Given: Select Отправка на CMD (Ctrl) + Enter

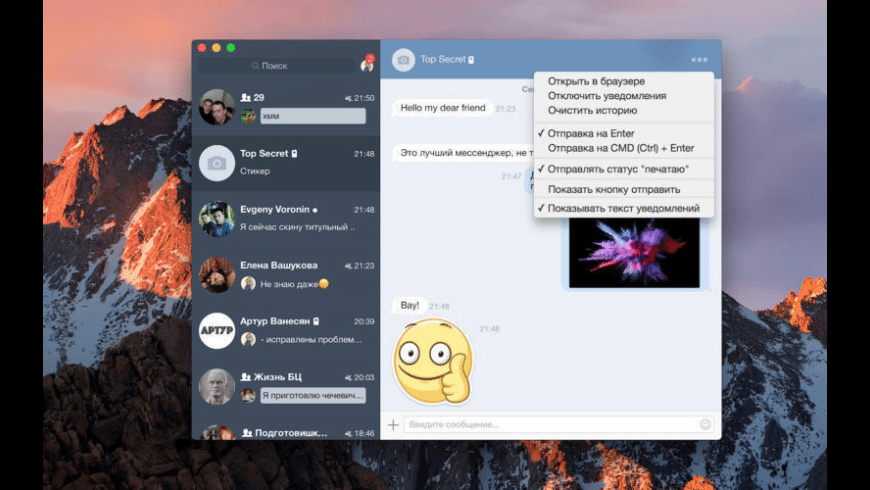Looking at the screenshot, I should point(621,148).
